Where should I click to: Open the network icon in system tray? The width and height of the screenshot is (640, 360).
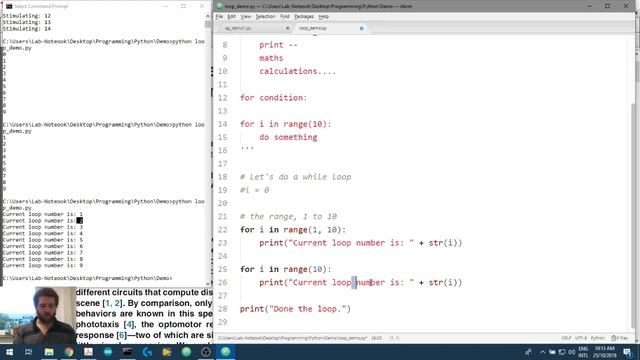562,352
